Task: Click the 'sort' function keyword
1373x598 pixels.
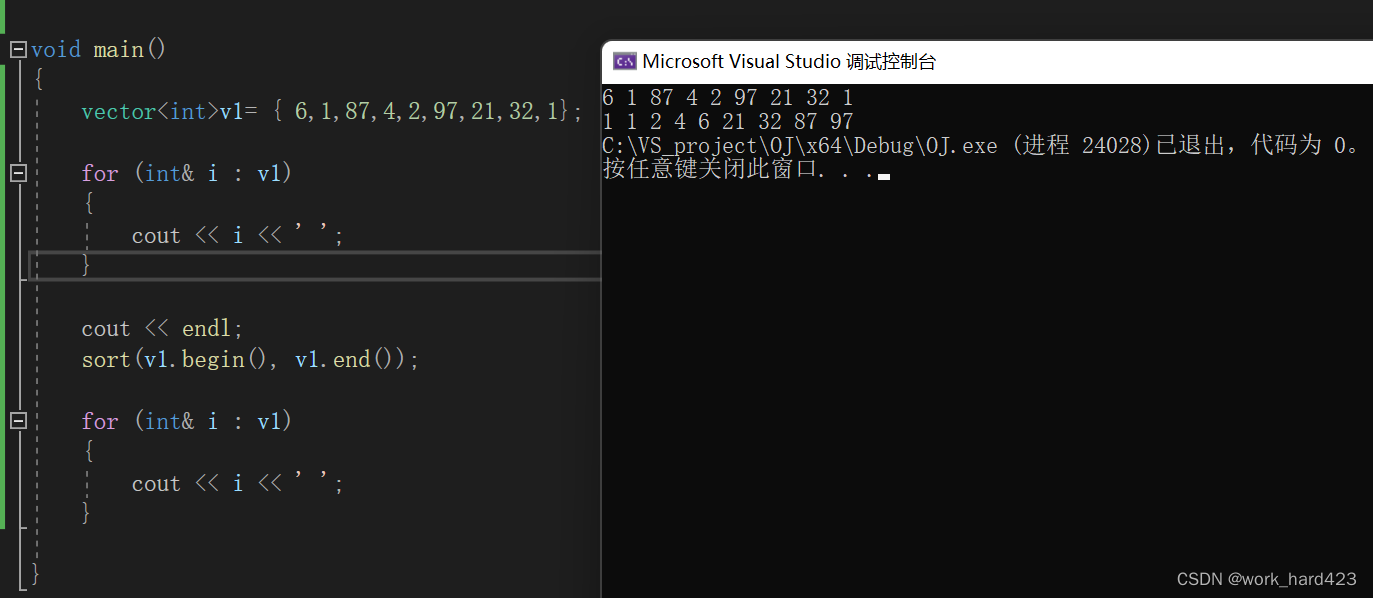Action: (x=106, y=359)
